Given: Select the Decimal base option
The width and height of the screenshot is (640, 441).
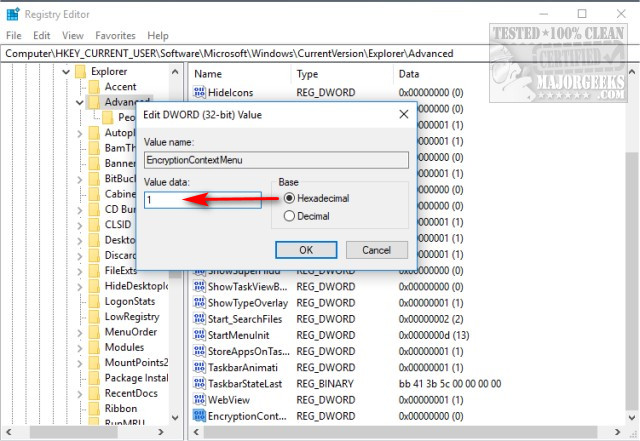Looking at the screenshot, I should coord(289,216).
